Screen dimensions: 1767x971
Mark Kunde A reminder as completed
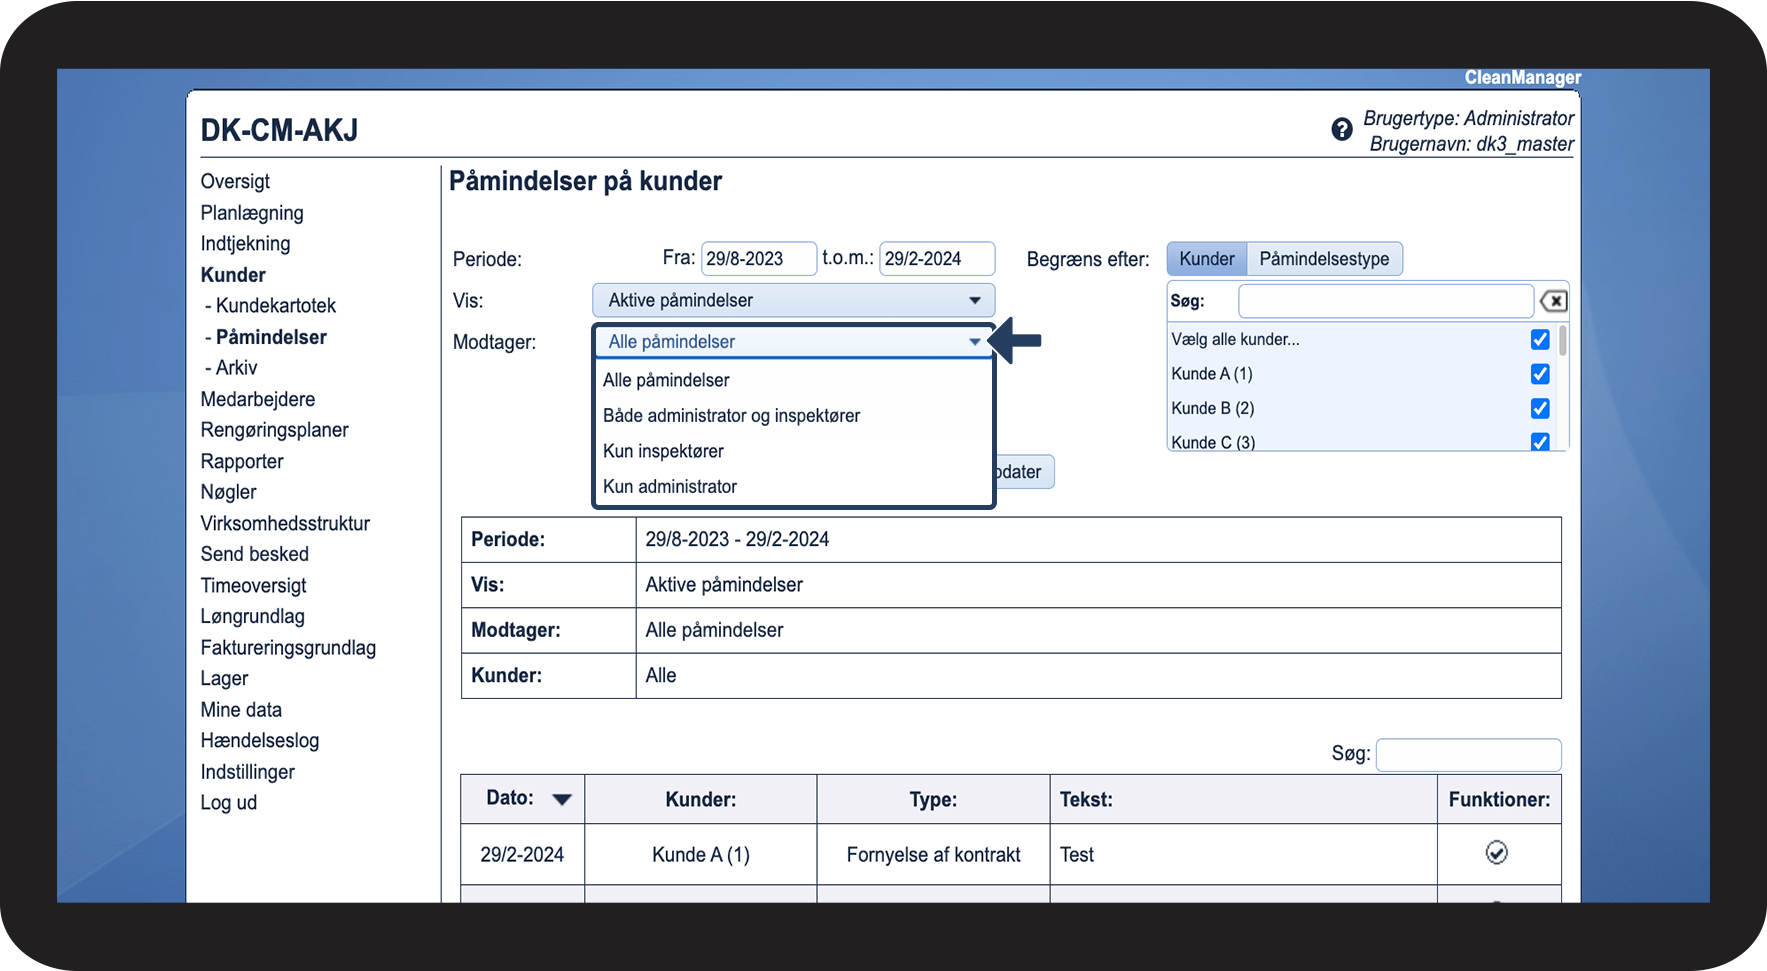(x=1496, y=853)
